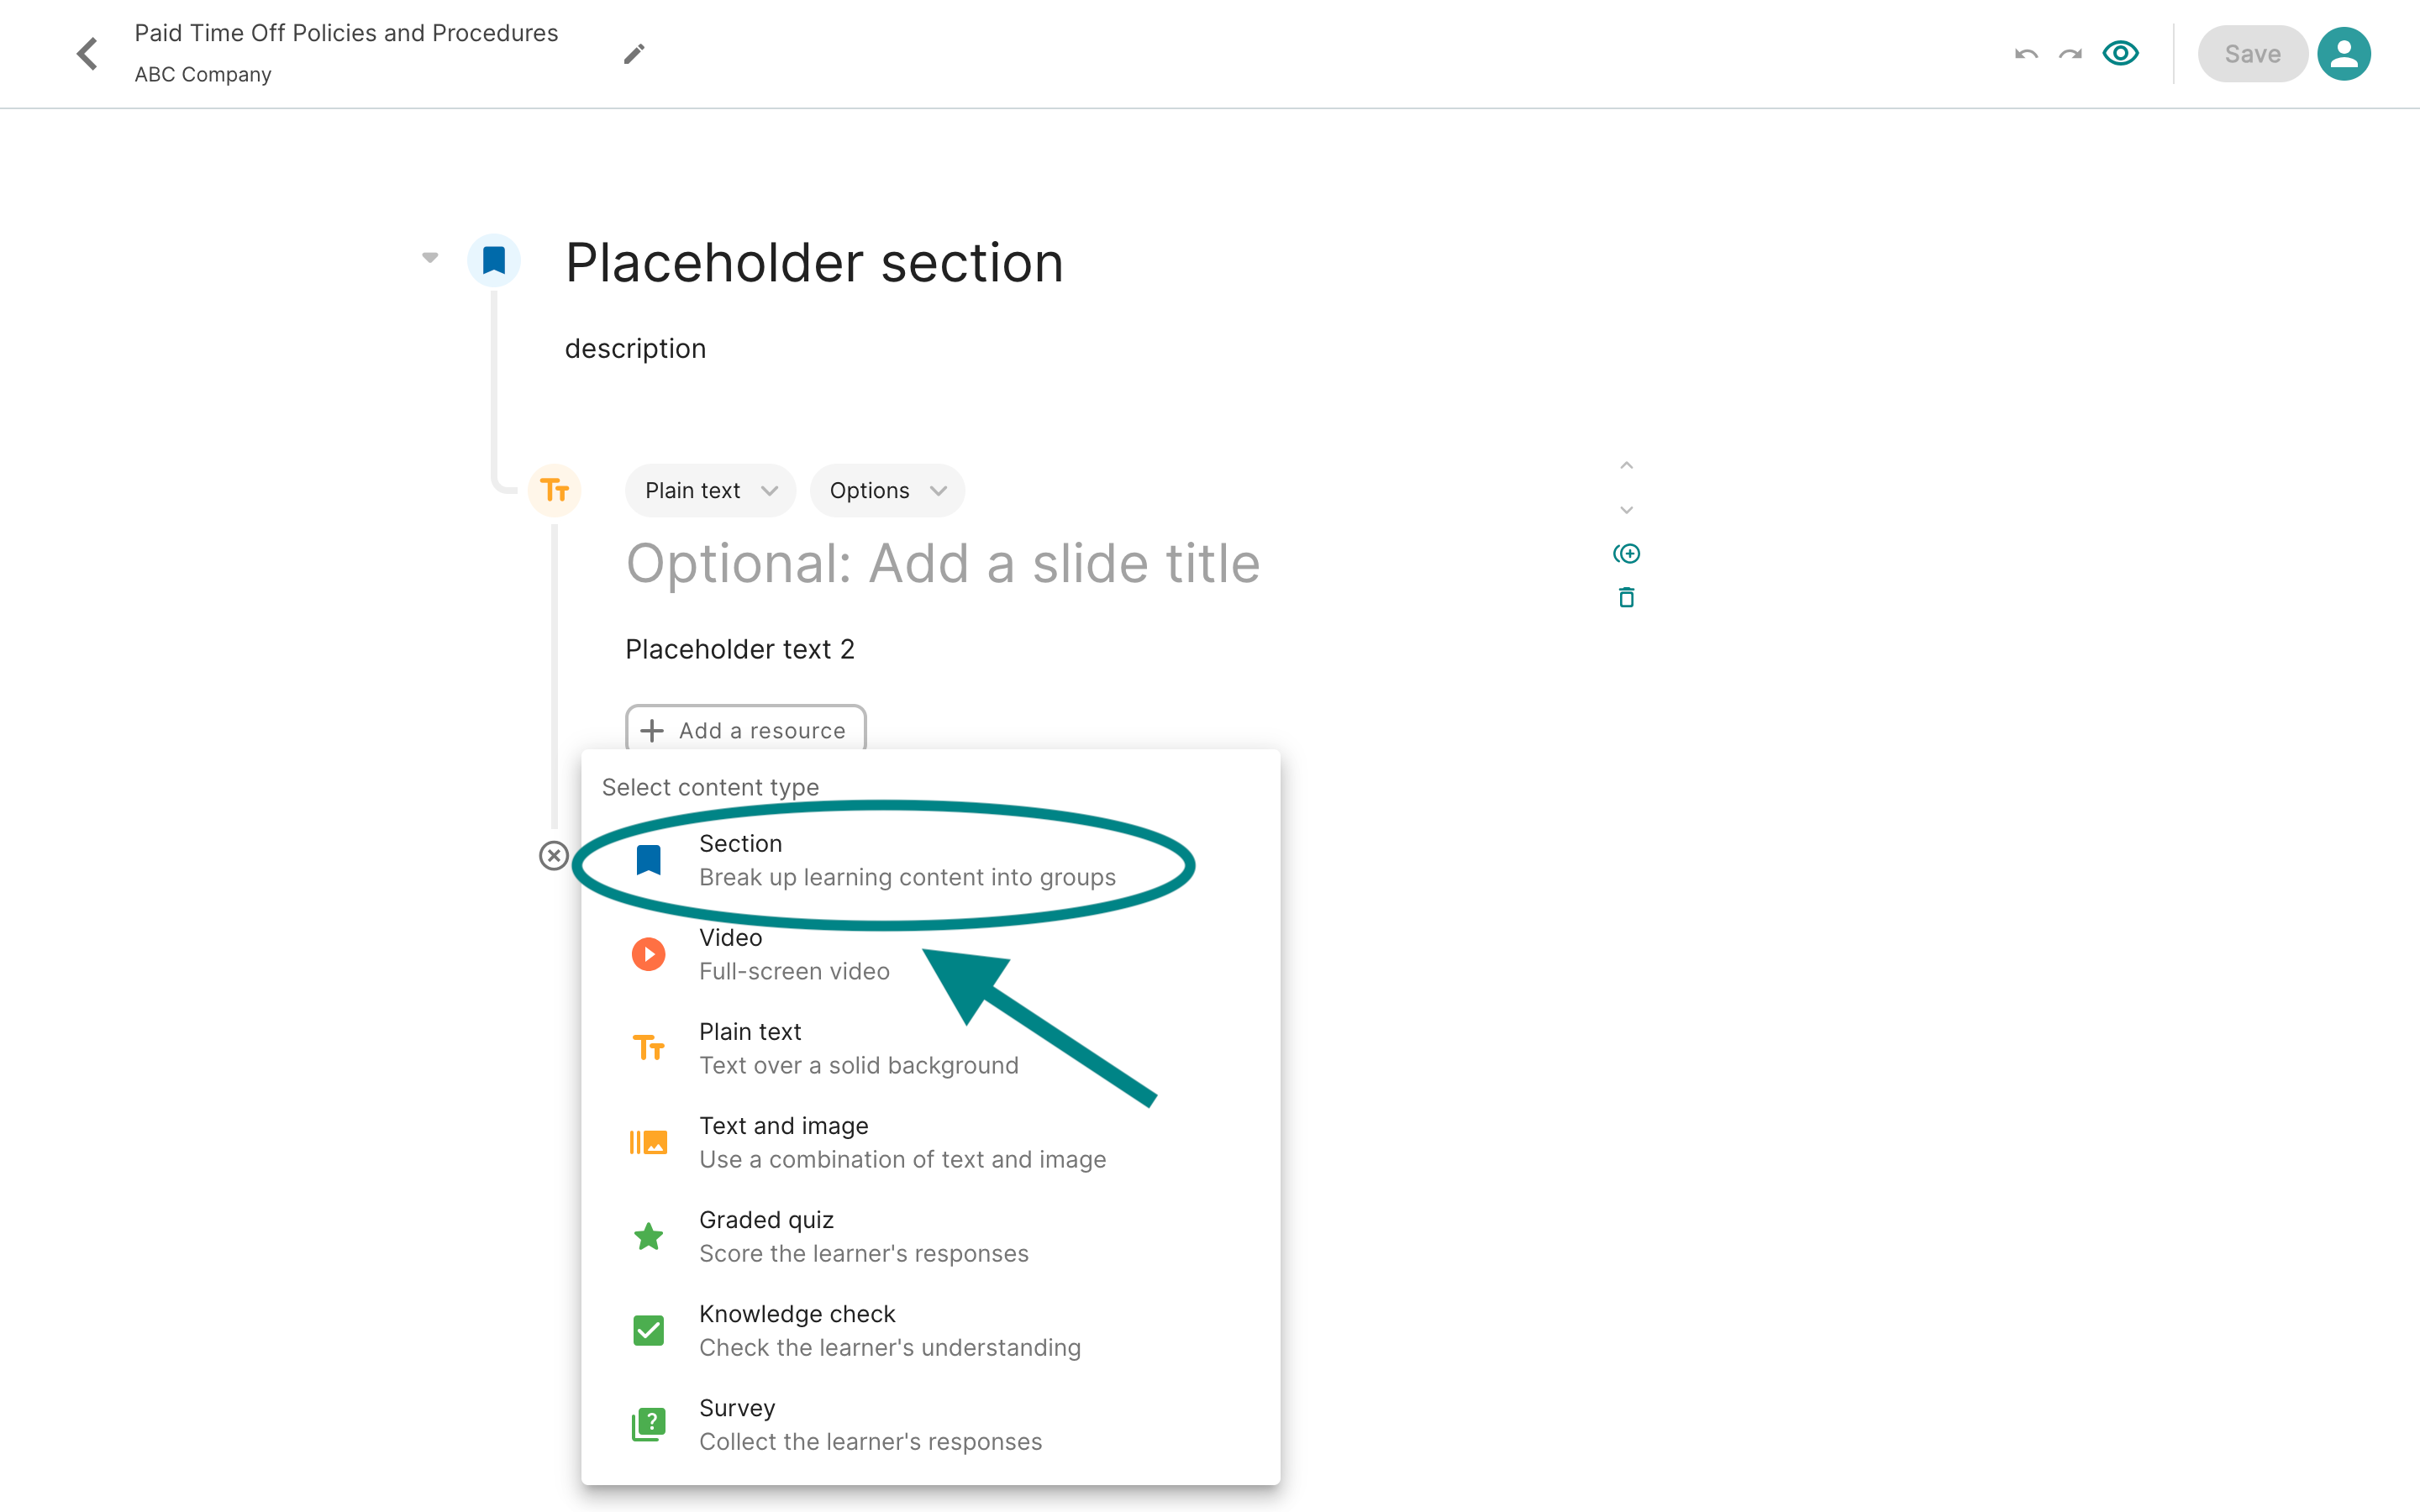This screenshot has height=1512, width=2420.
Task: Click the blue section bookmark icon
Action: pyautogui.click(x=494, y=261)
